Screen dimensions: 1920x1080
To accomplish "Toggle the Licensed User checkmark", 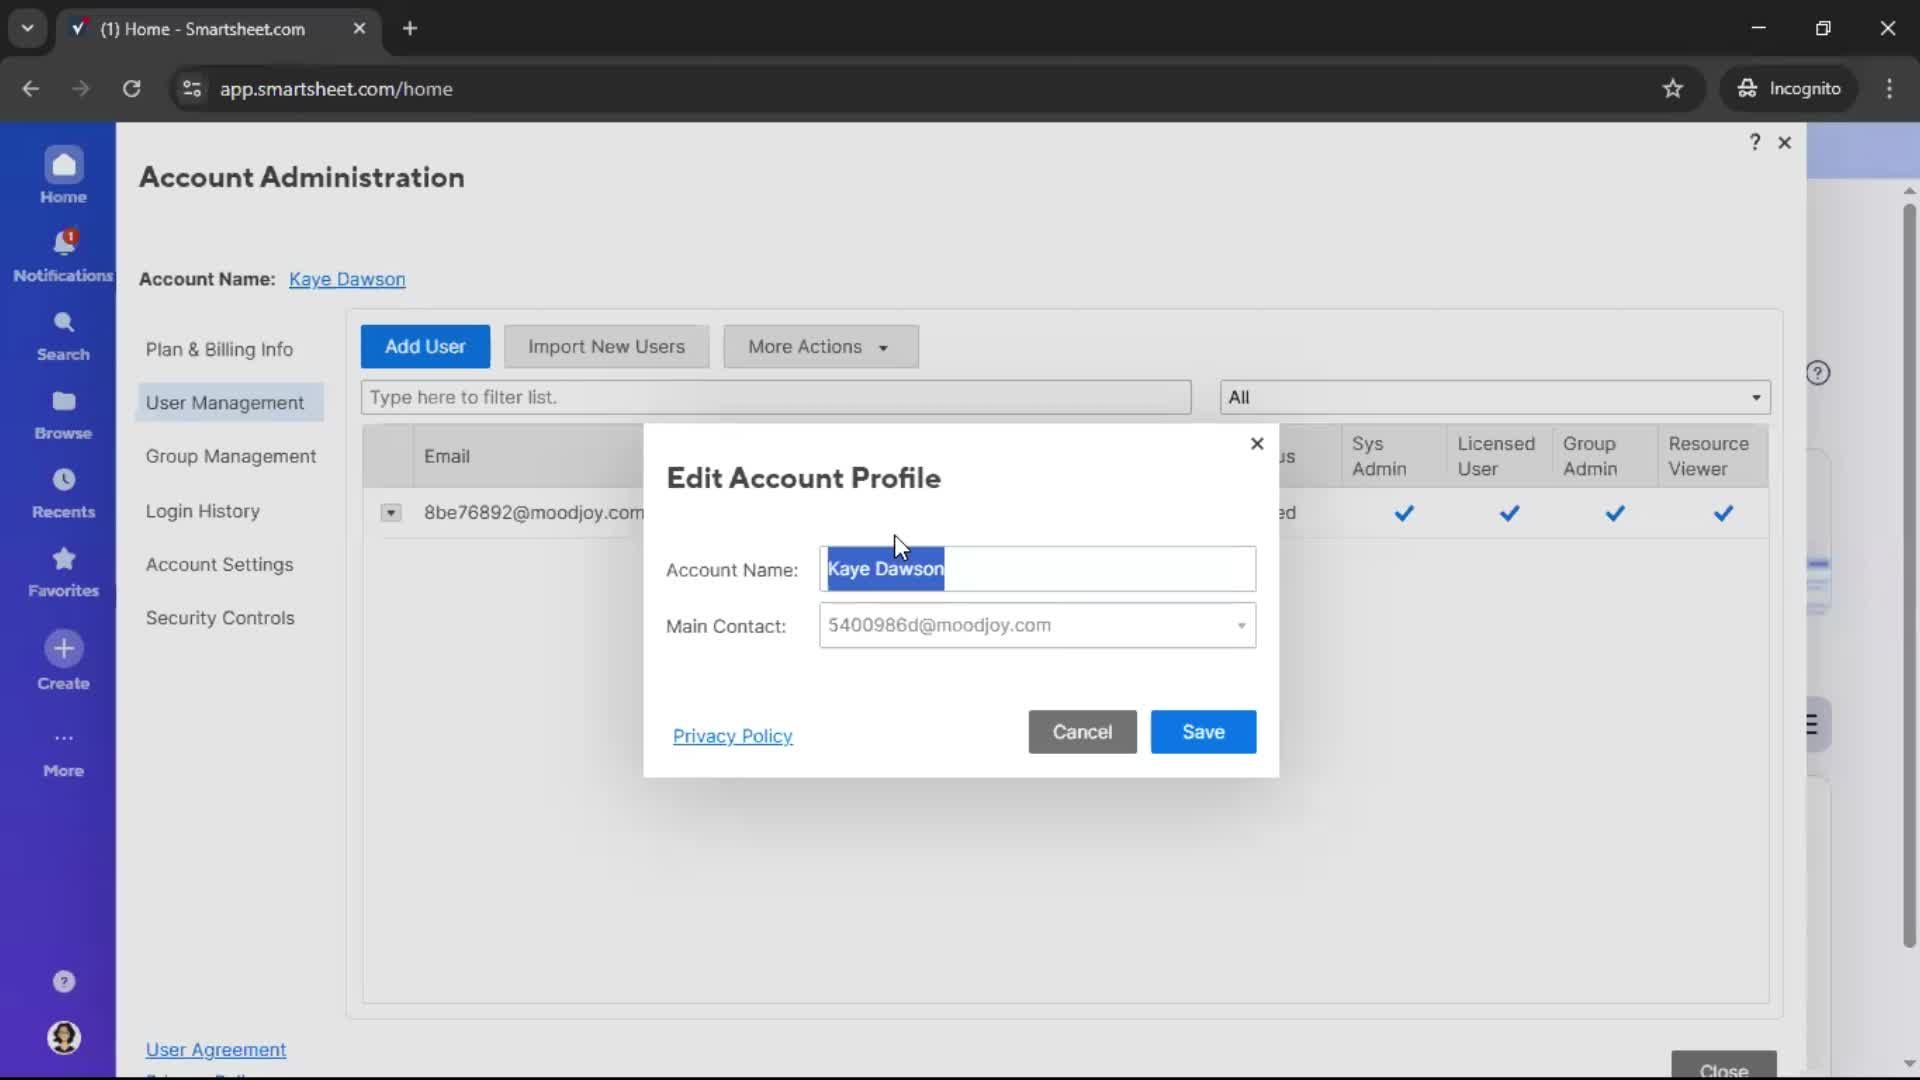I will 1509,513.
